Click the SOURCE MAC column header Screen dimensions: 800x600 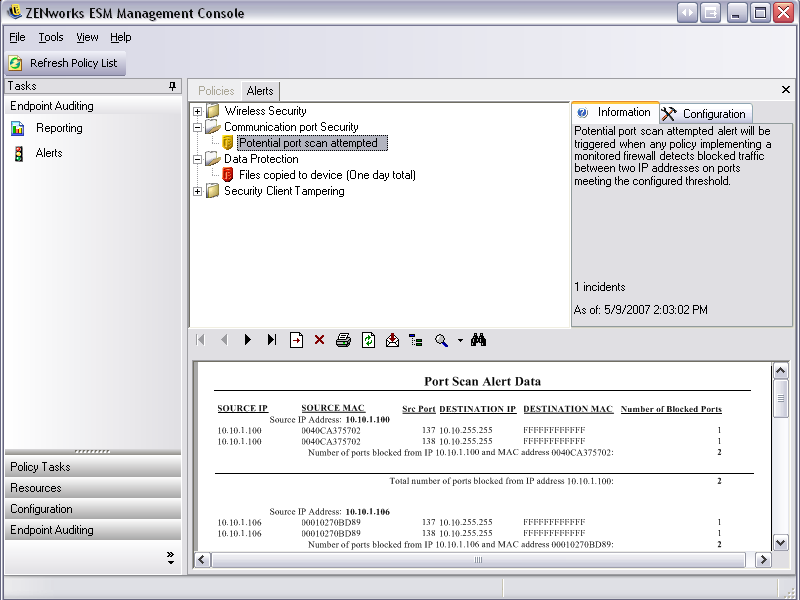(333, 408)
